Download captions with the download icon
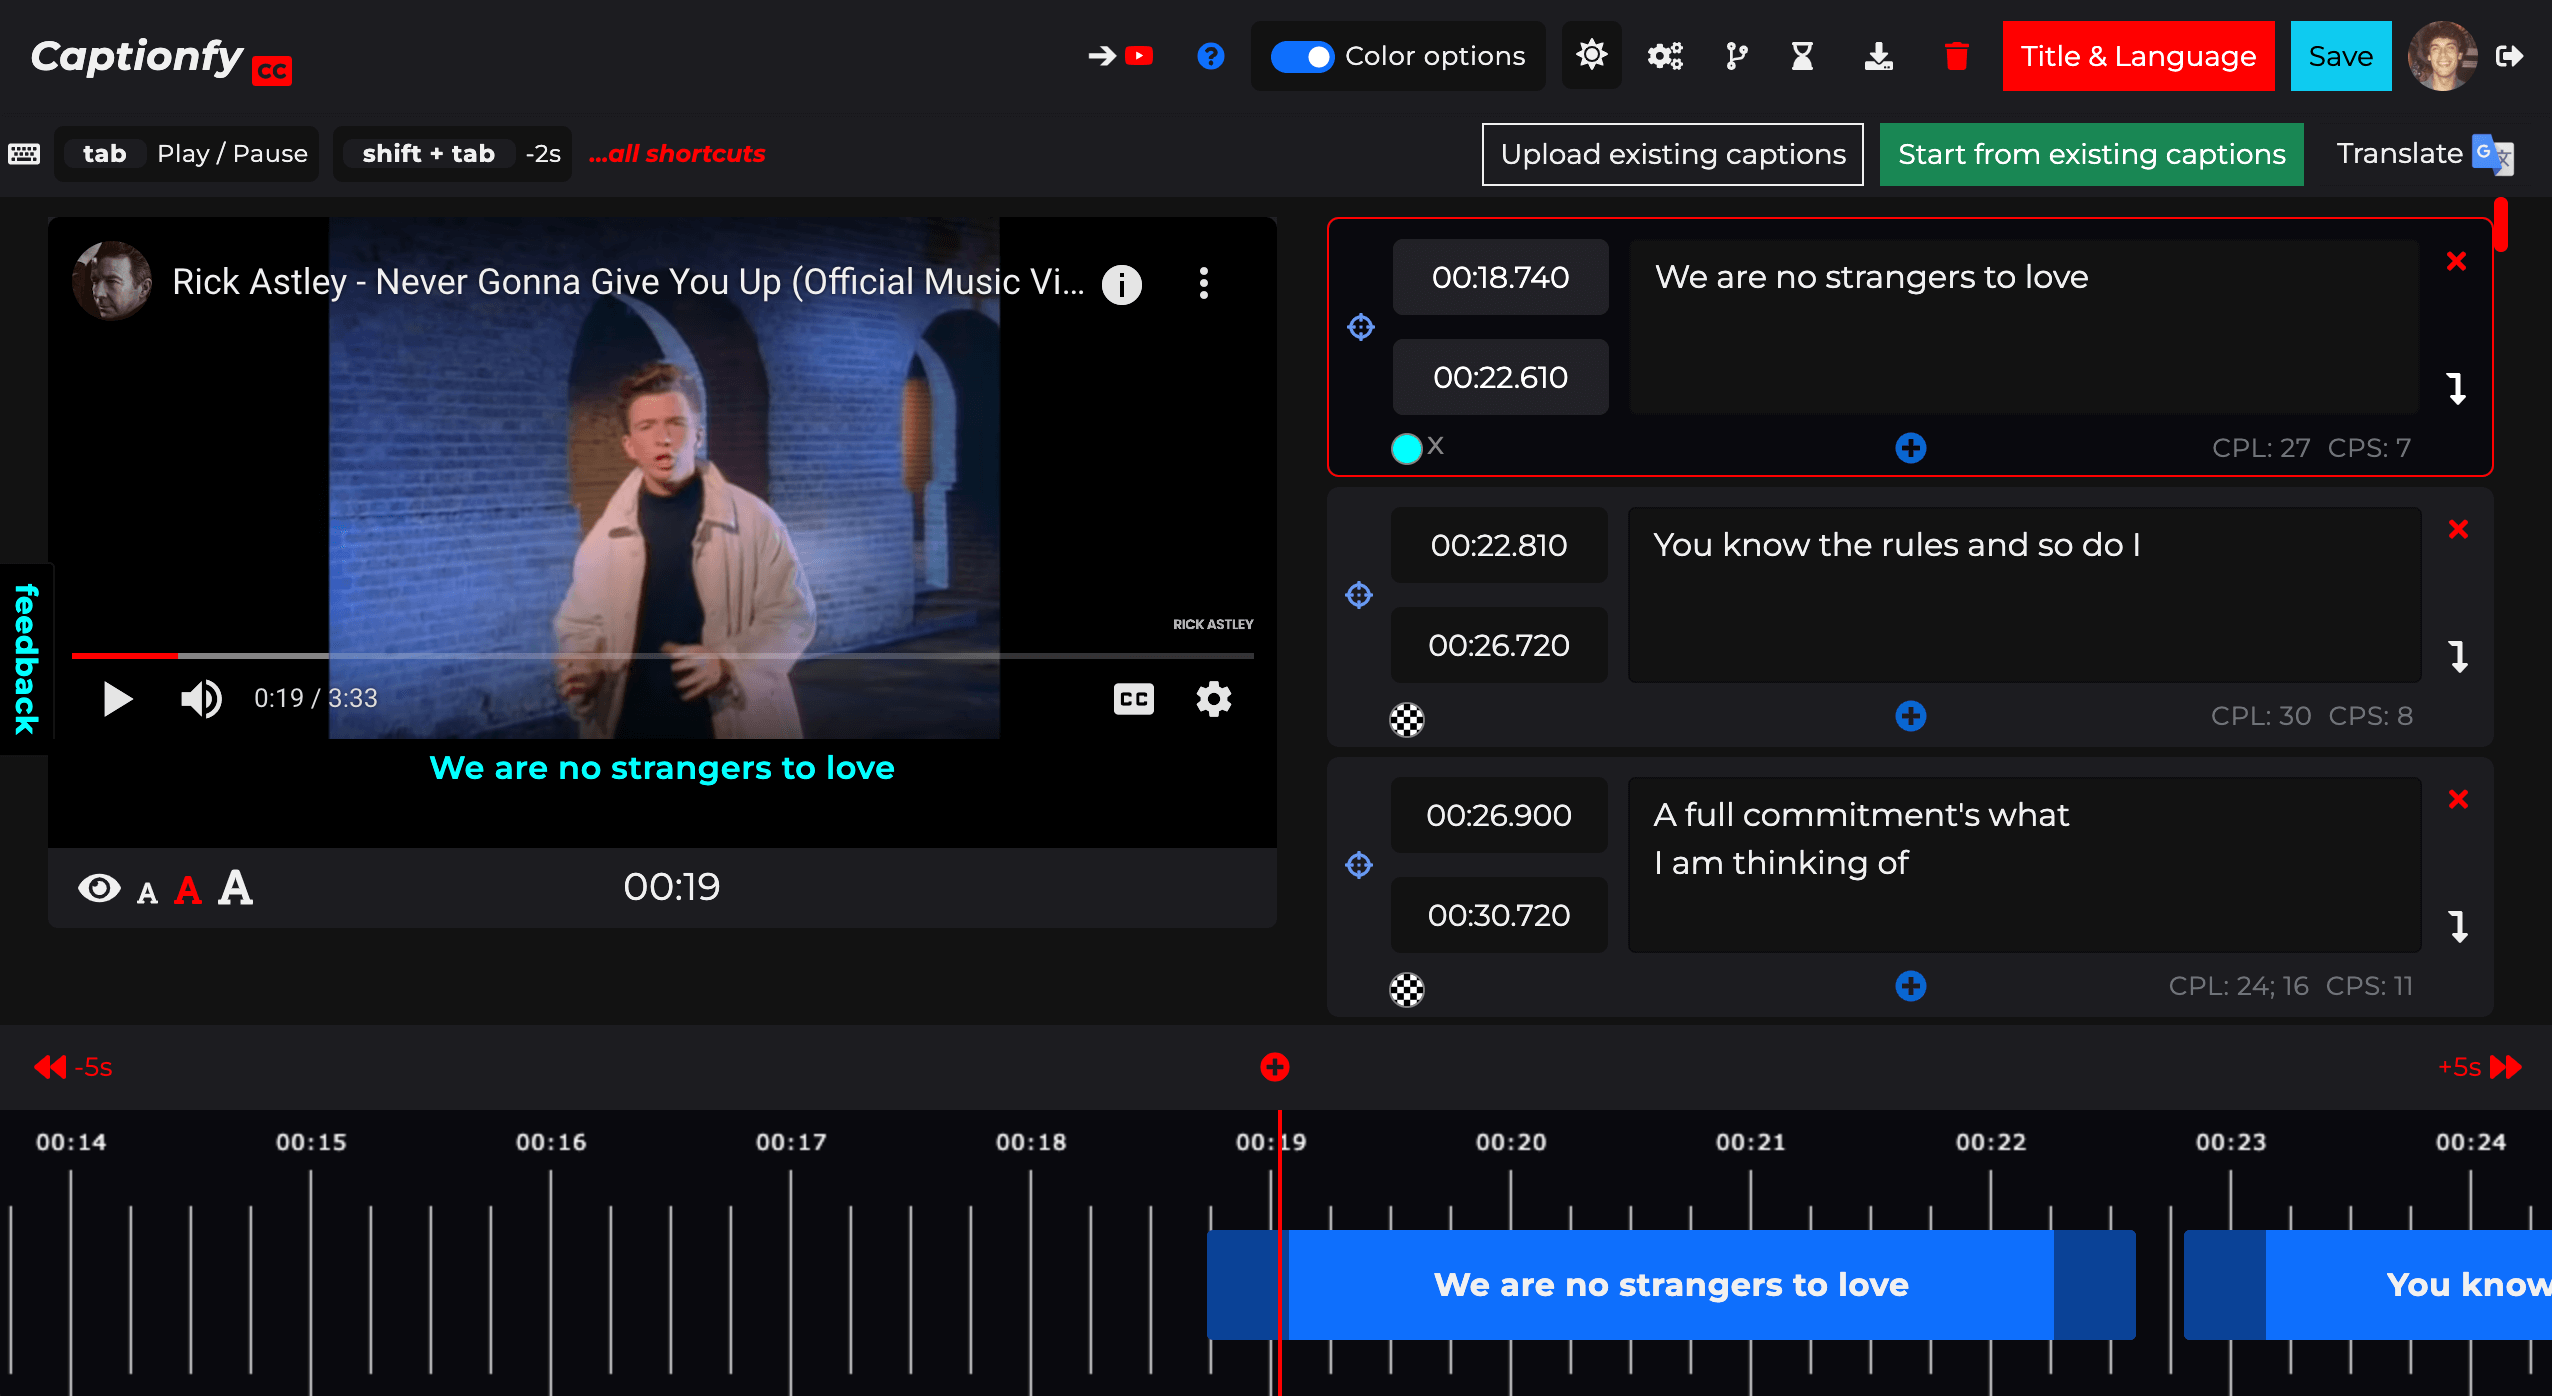2552x1396 pixels. pos(1879,56)
